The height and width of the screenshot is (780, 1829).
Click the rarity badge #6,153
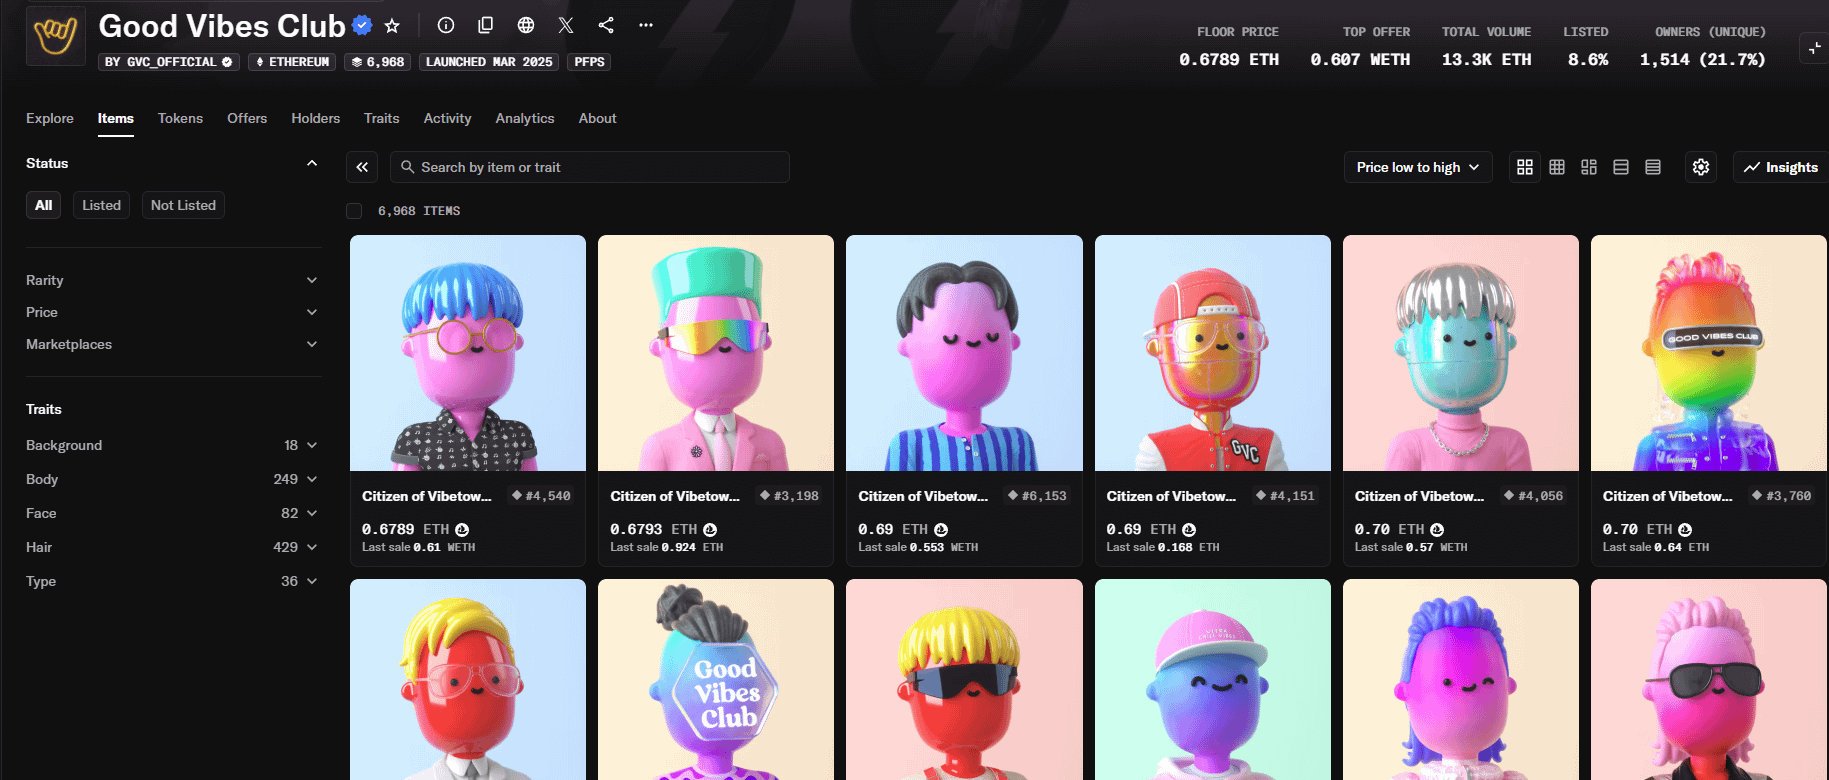pyautogui.click(x=1037, y=496)
